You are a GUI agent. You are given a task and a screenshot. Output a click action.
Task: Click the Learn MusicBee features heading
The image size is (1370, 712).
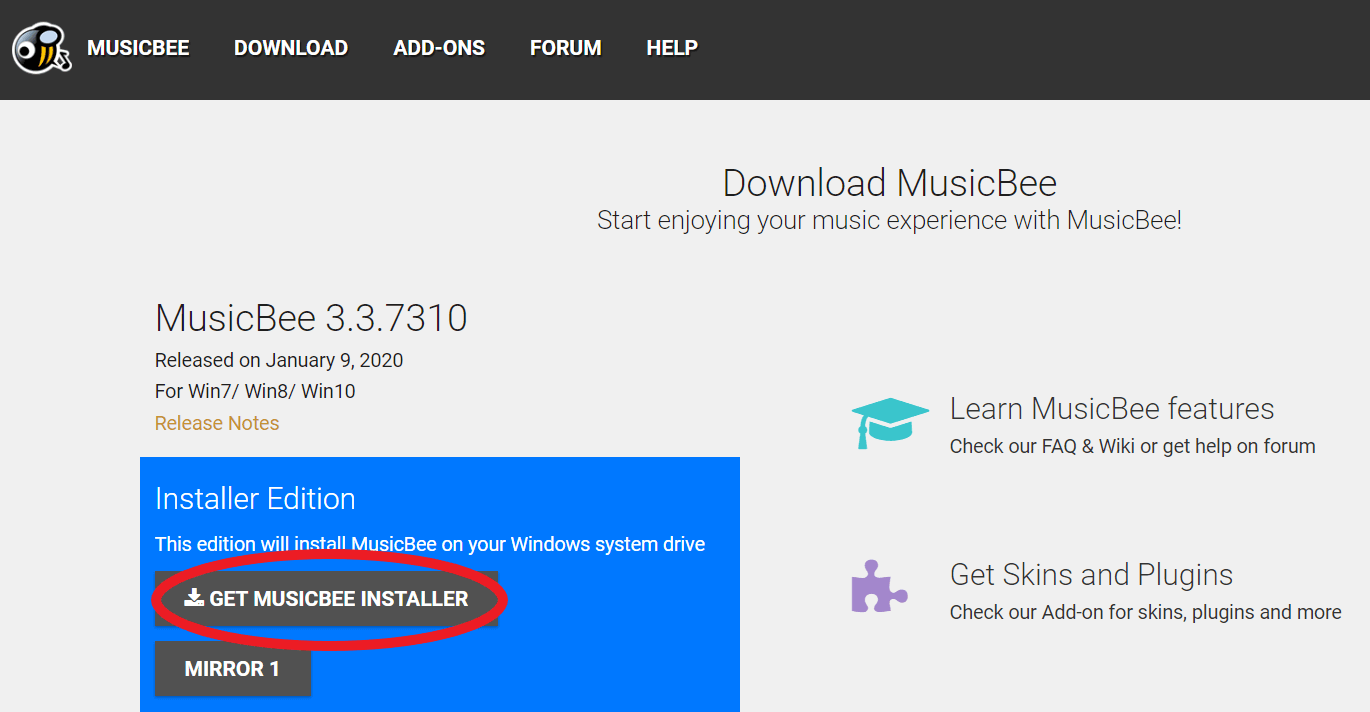1110,408
